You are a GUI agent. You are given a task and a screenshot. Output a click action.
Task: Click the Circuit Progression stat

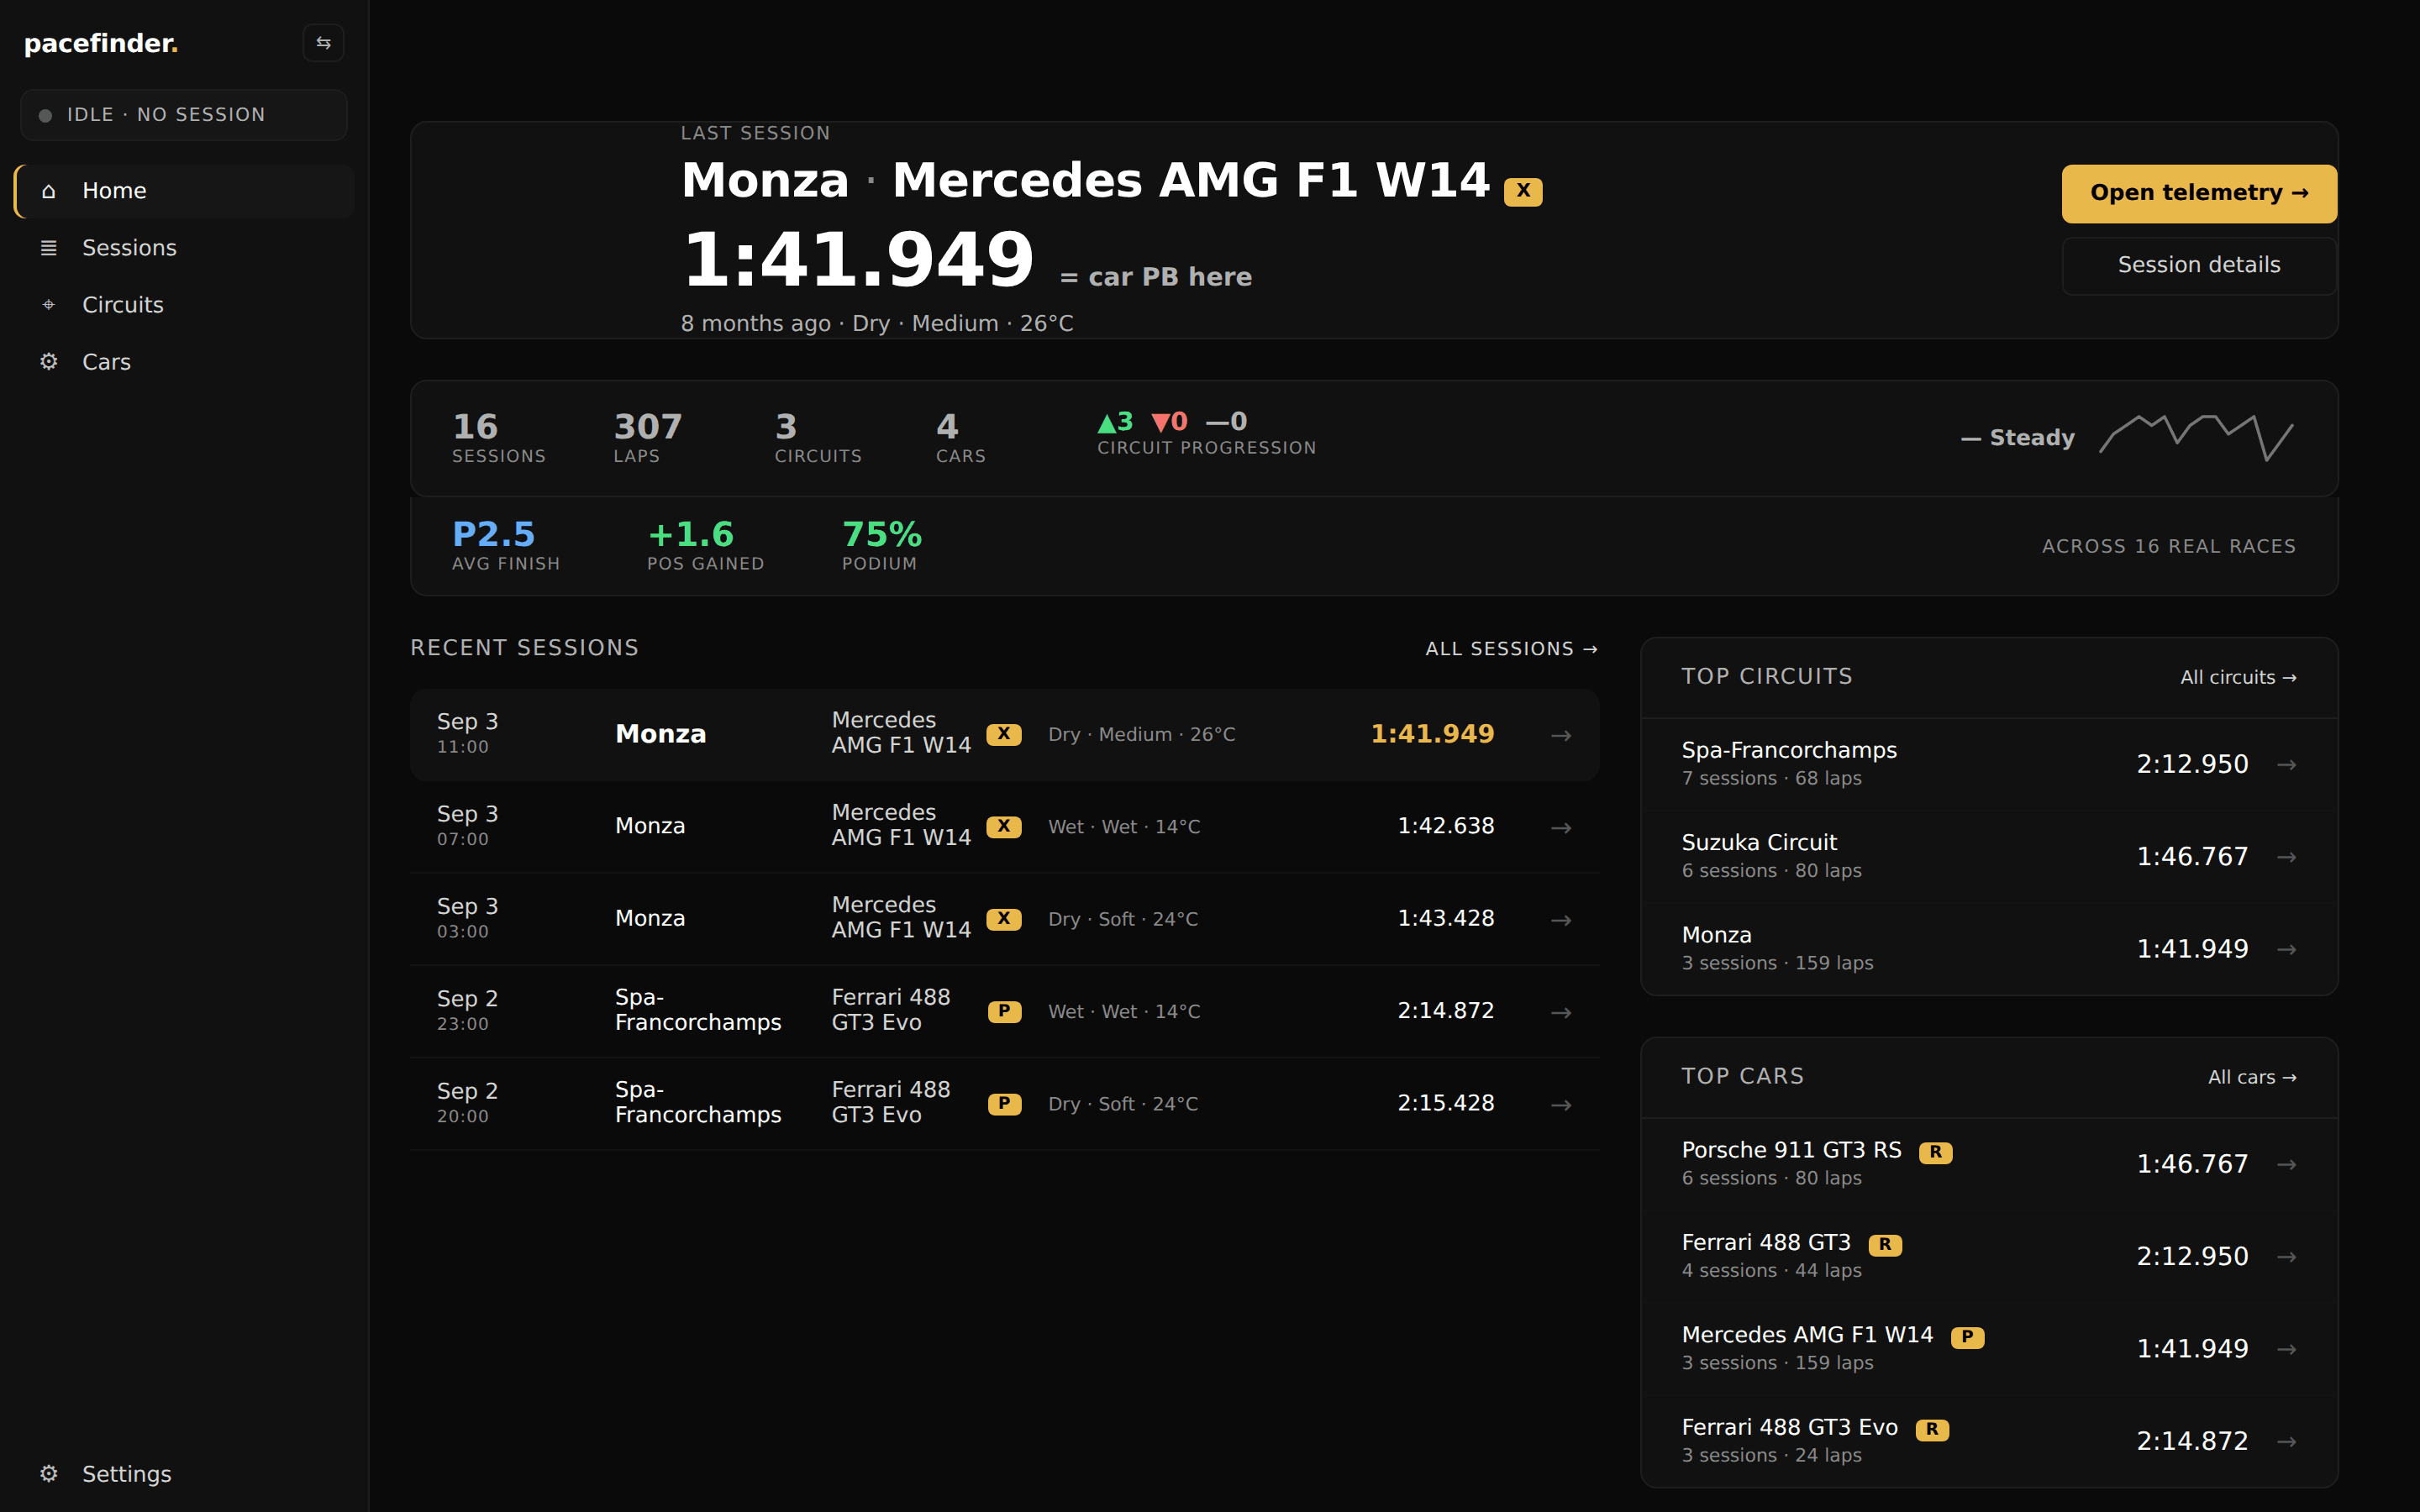point(1207,434)
